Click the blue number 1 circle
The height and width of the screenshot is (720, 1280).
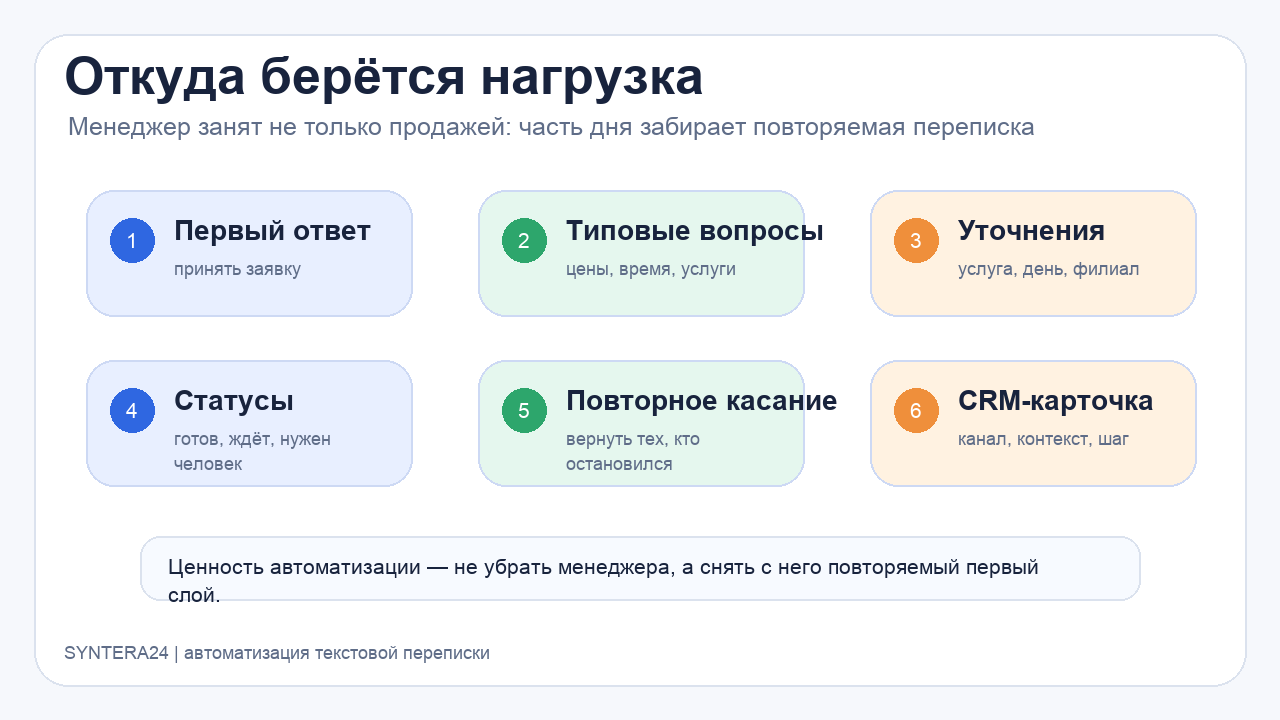[132, 241]
